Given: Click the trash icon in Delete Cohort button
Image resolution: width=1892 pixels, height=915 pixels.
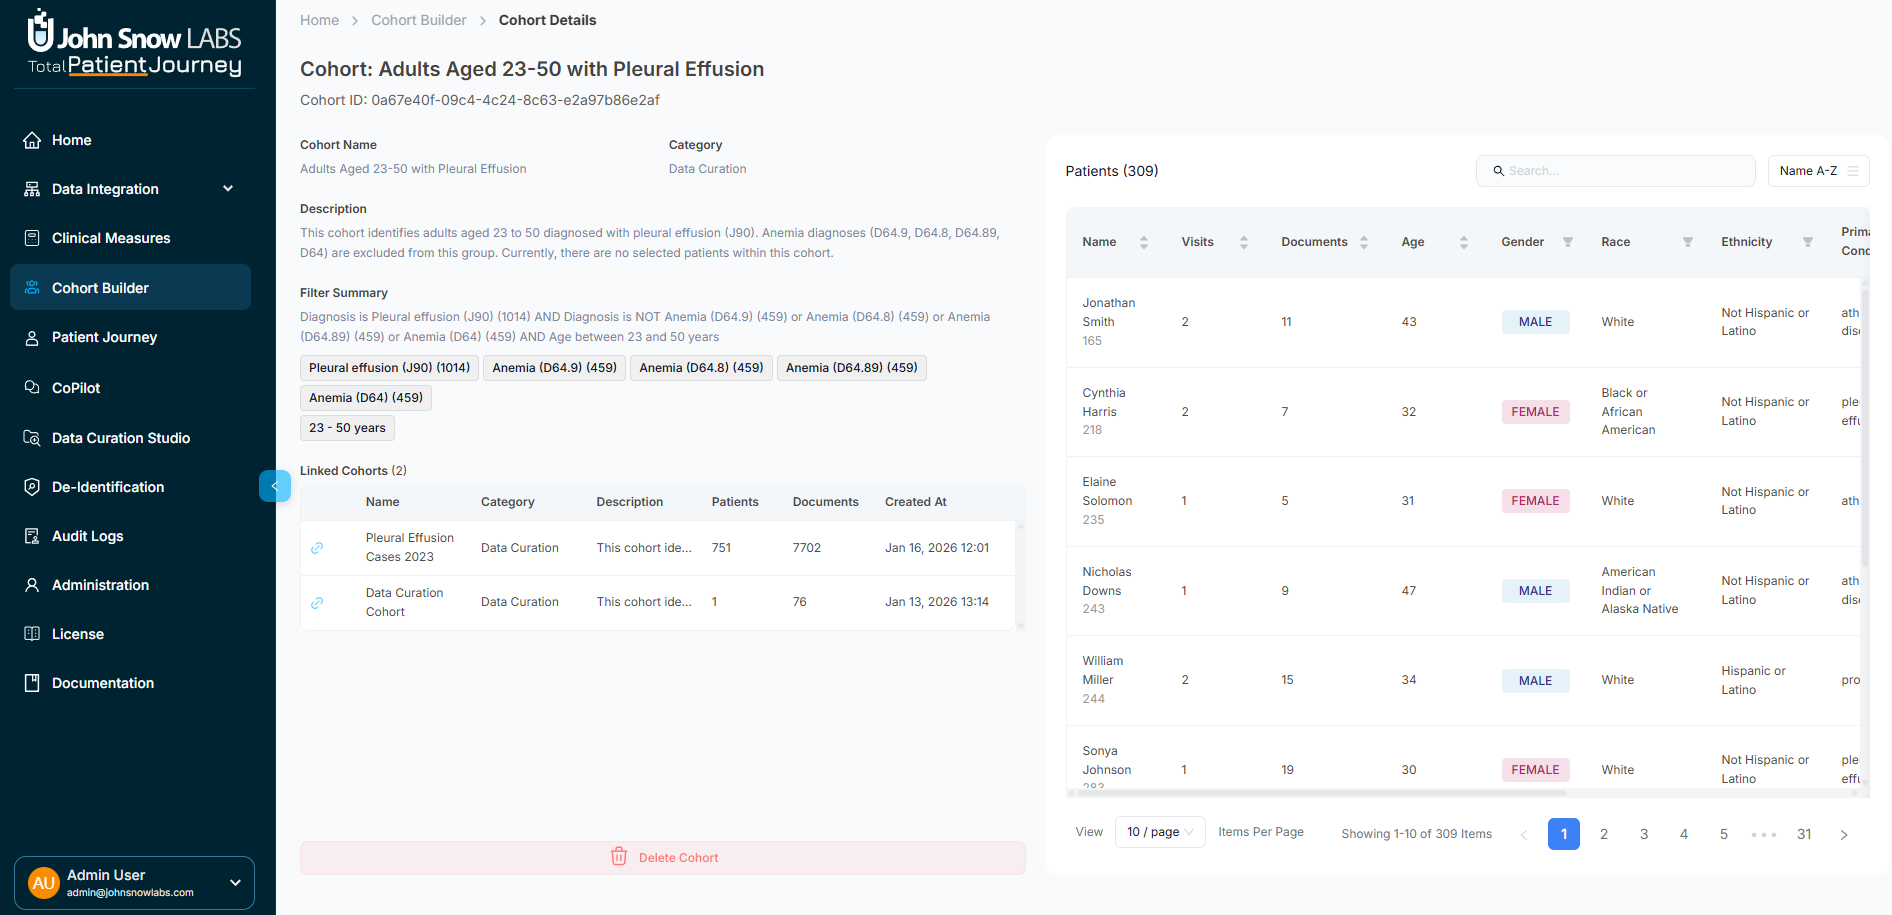Looking at the screenshot, I should pyautogui.click(x=619, y=857).
